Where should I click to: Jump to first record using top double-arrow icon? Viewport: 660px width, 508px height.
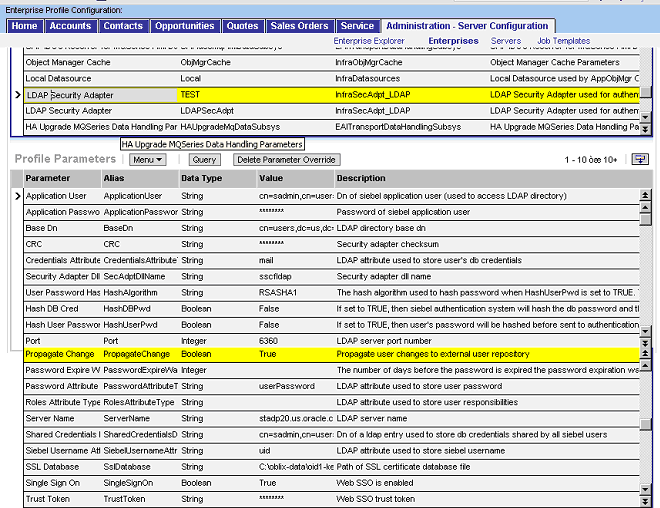645,194
